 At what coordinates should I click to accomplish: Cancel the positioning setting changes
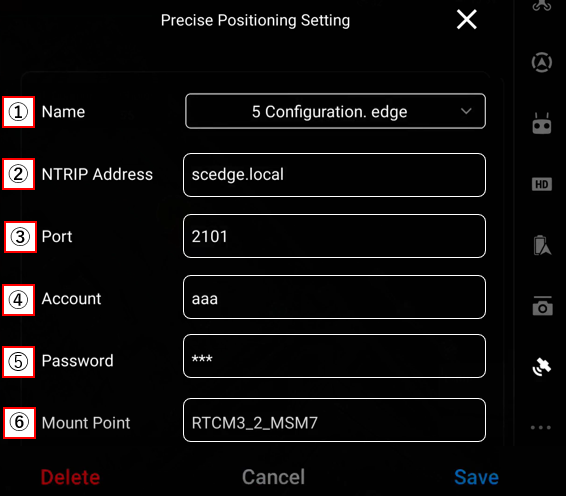(x=274, y=477)
